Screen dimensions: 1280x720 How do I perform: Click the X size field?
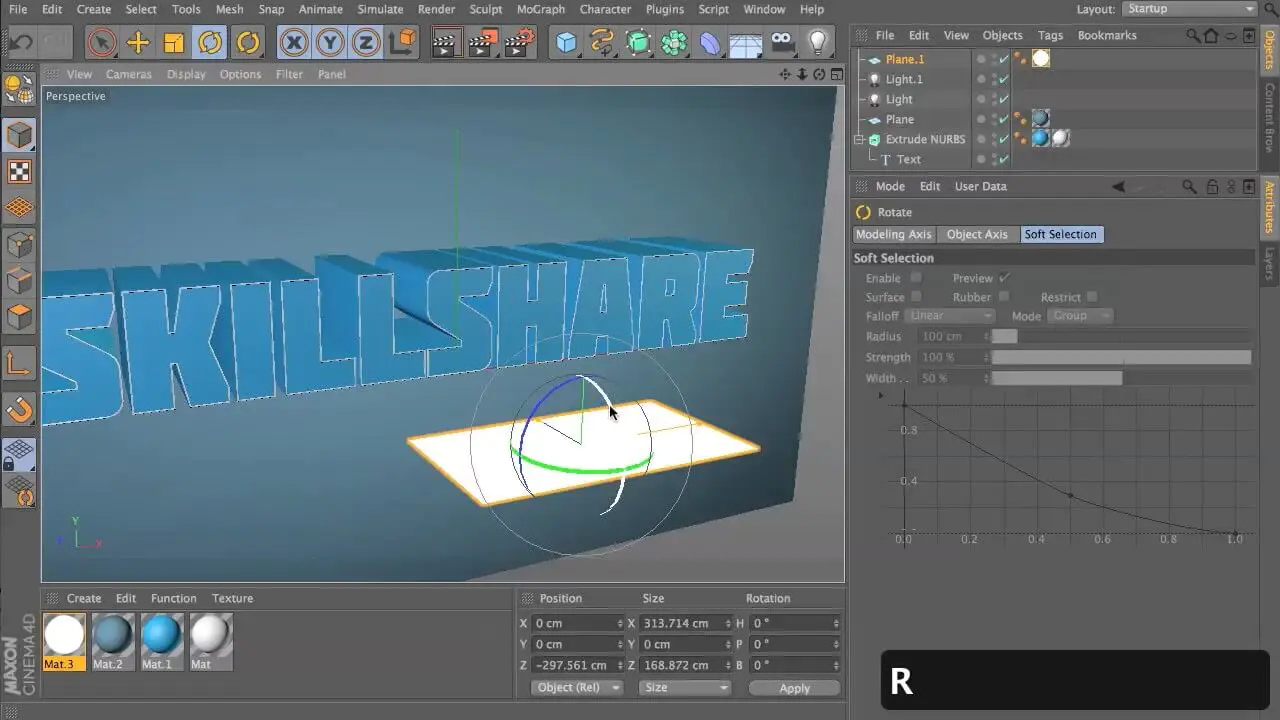(685, 623)
